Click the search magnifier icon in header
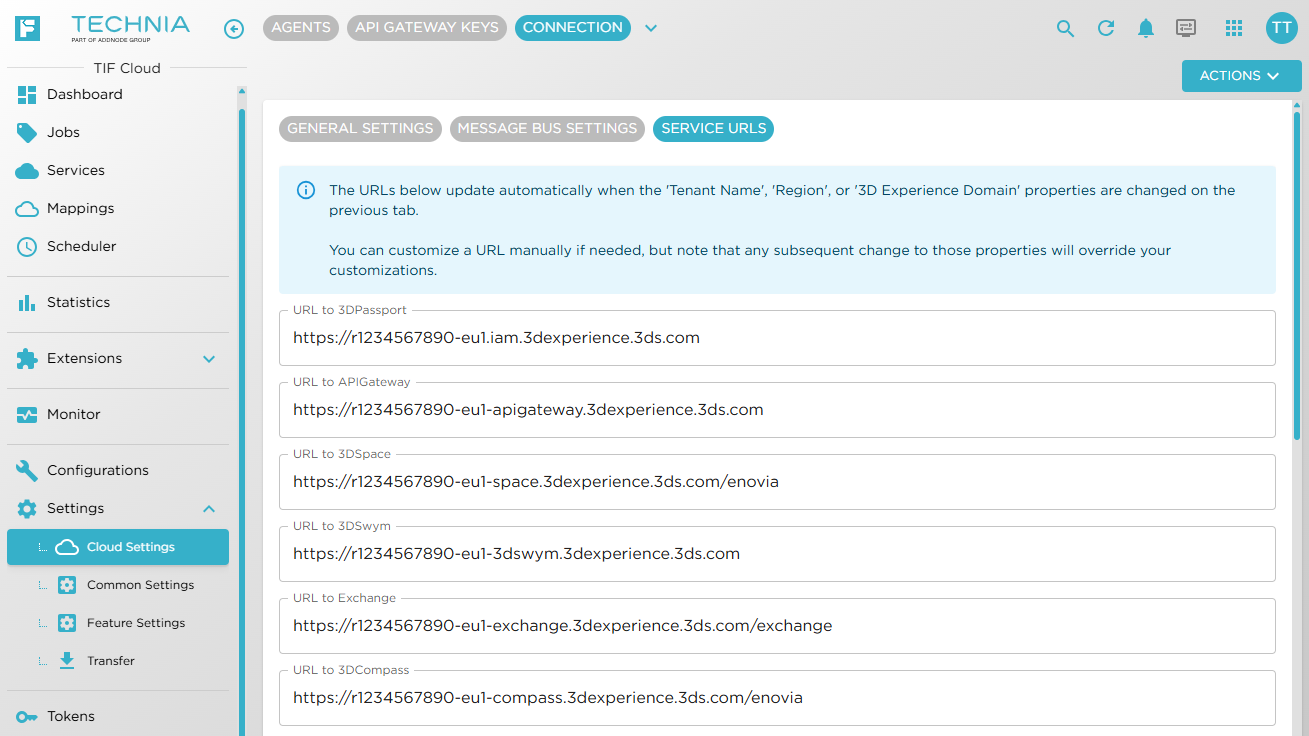 click(x=1066, y=28)
